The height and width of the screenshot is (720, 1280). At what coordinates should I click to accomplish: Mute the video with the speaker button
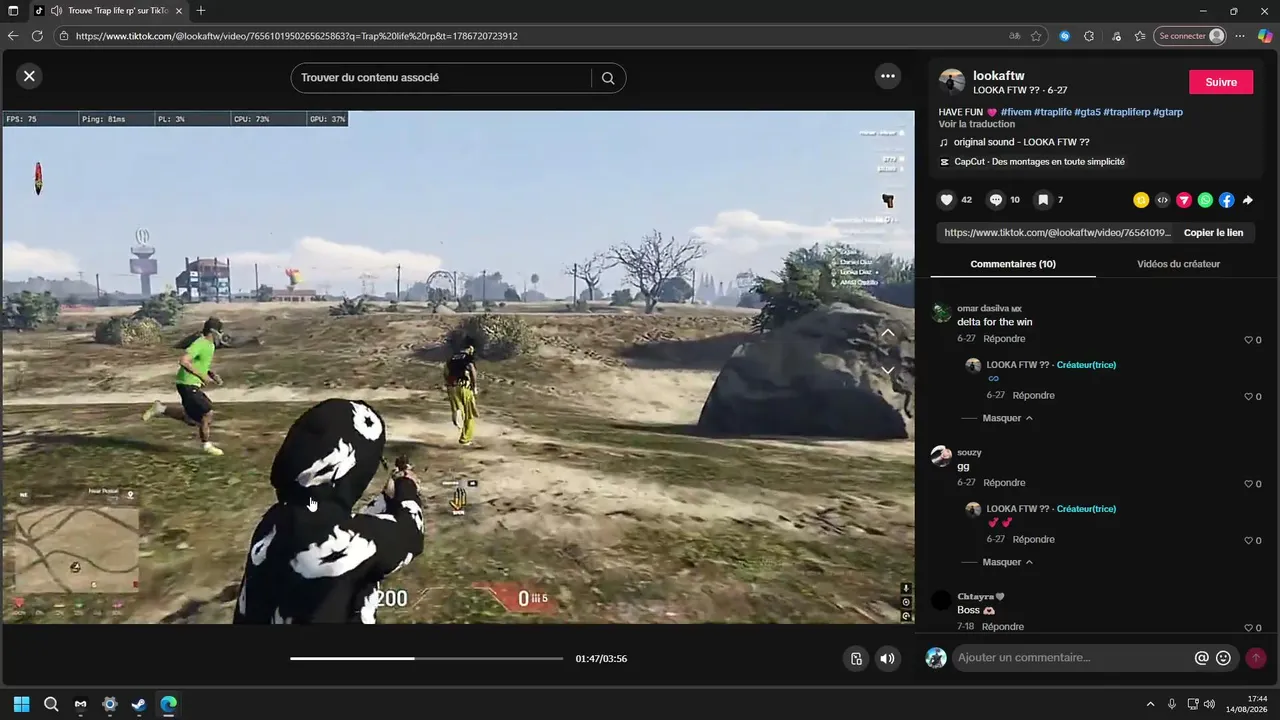click(887, 658)
